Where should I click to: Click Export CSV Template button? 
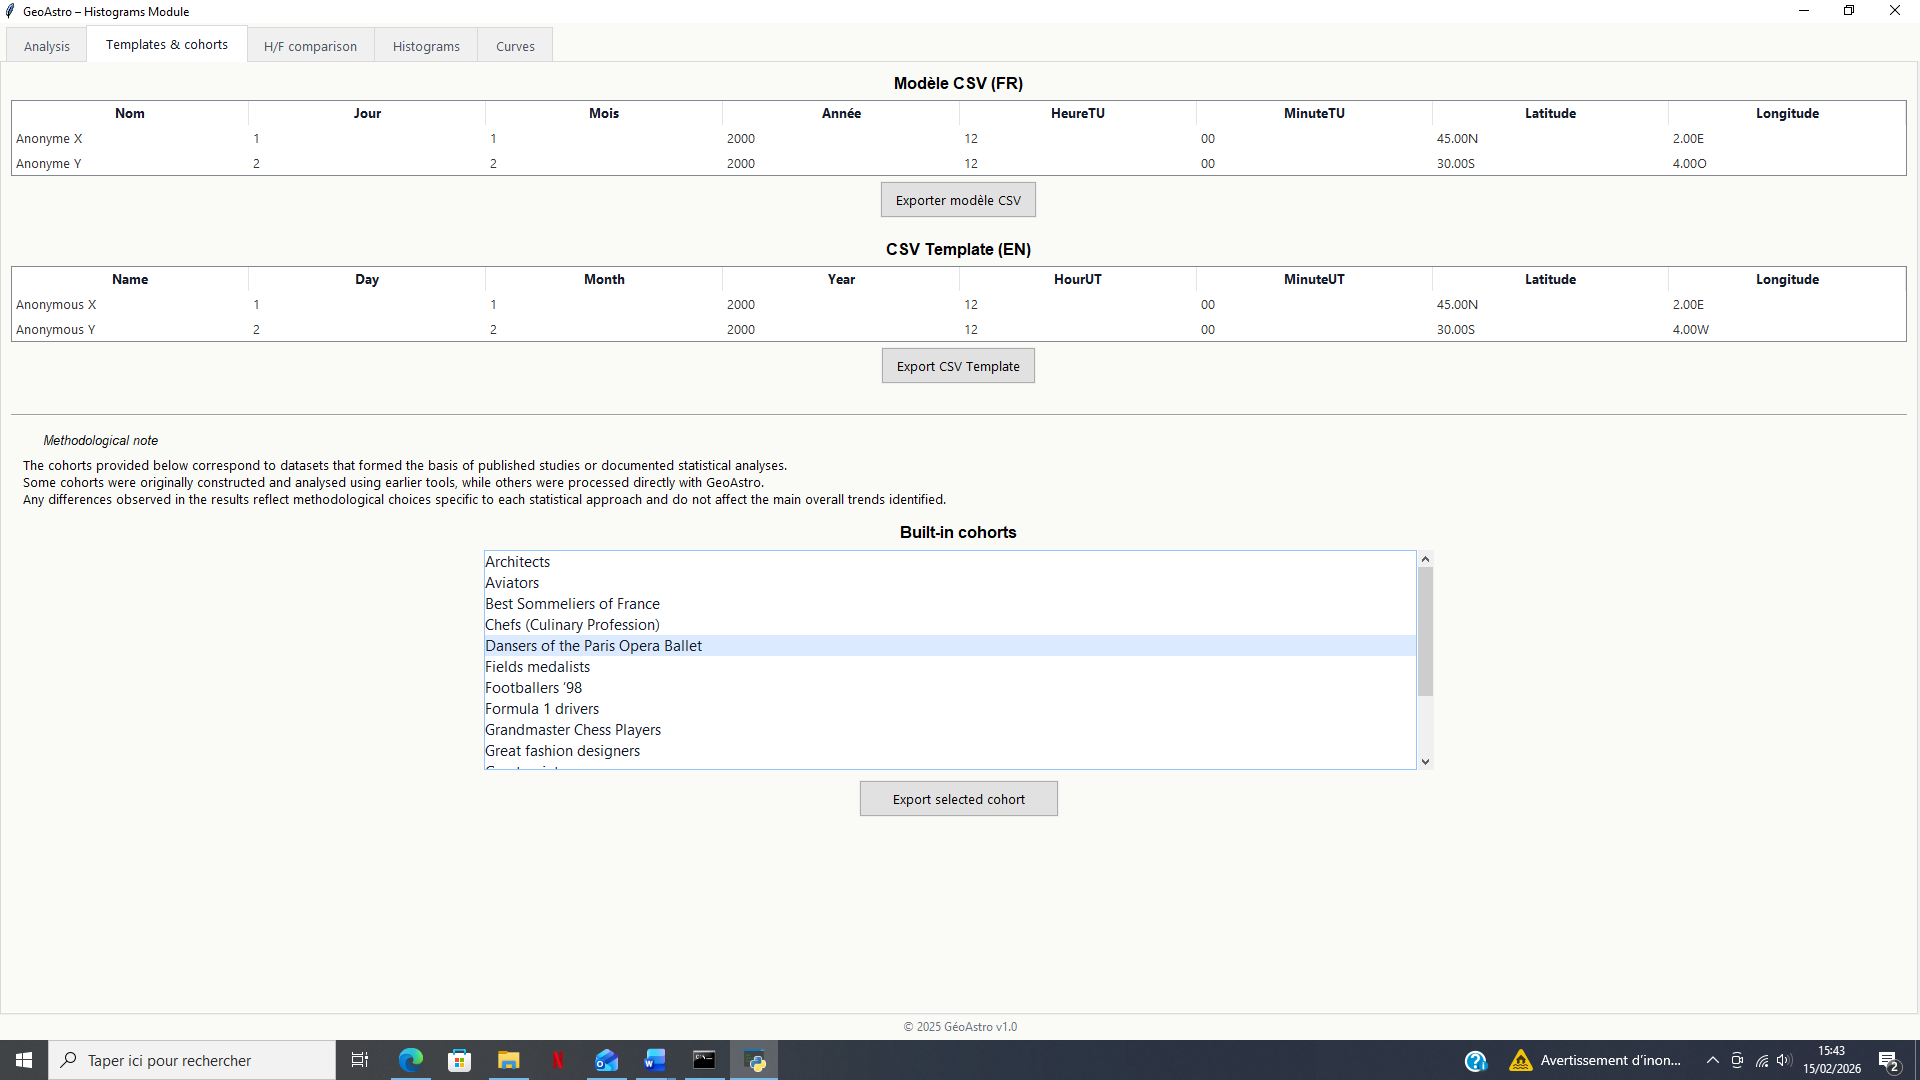958,366
